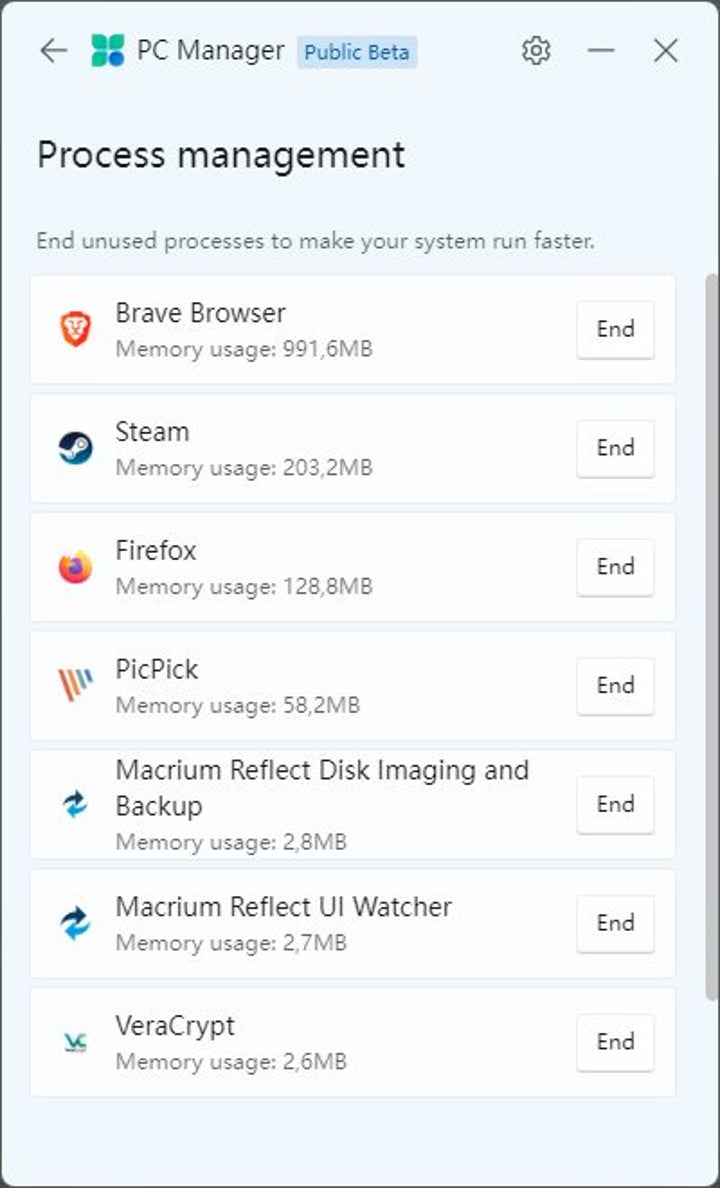Click the VeraCrypt app icon
720x1188 pixels.
75,1042
